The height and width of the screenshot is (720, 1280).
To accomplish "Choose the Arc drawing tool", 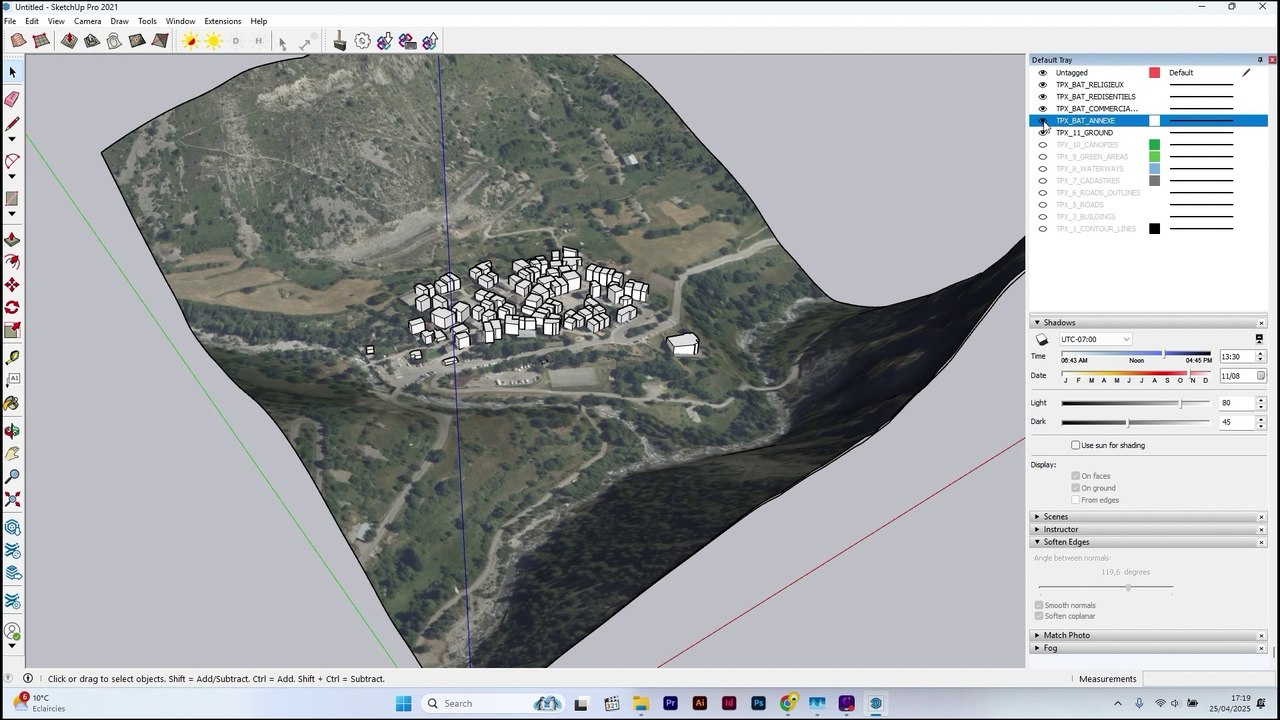I will pos(12,161).
